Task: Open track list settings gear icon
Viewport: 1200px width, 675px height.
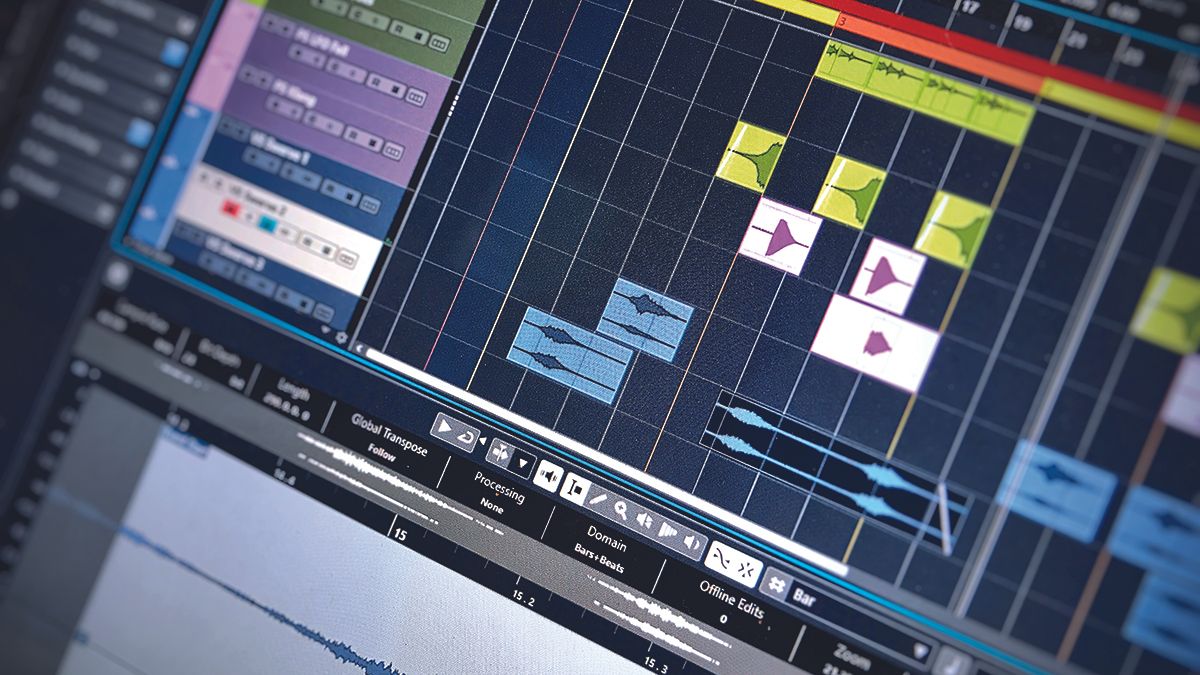Action: 341,338
